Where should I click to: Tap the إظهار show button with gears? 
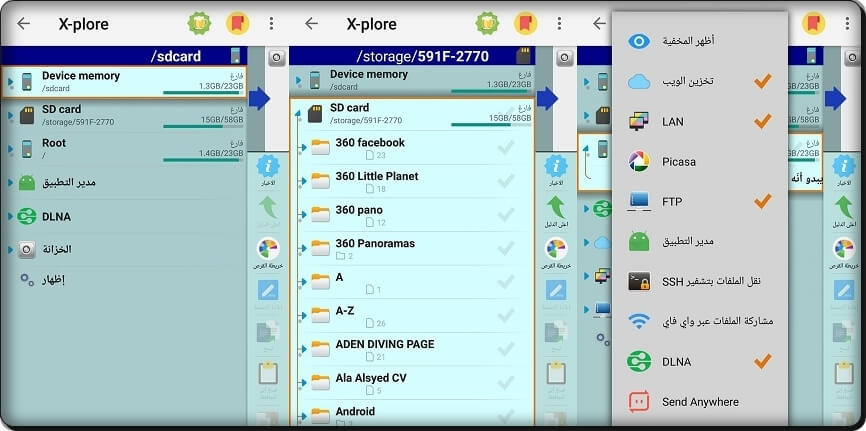43,280
